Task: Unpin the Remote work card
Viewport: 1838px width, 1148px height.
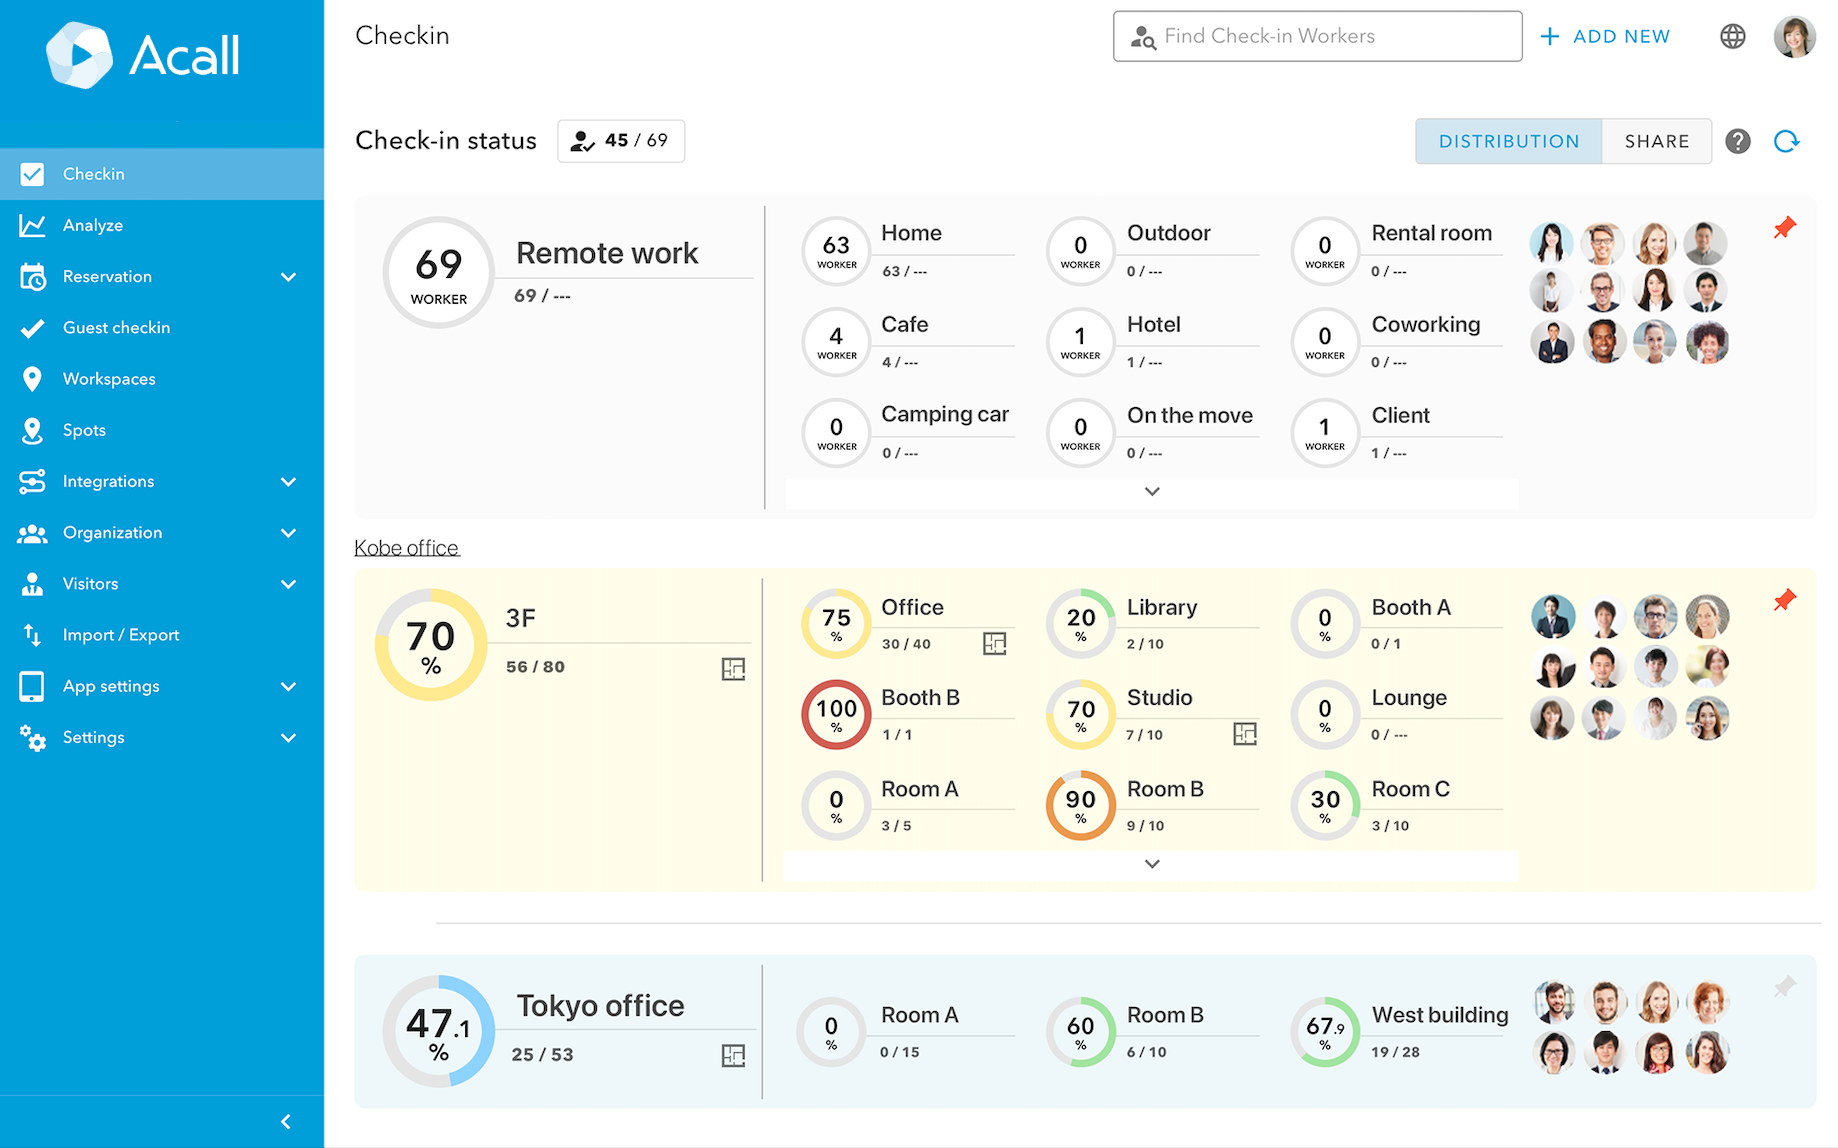Action: tap(1784, 228)
